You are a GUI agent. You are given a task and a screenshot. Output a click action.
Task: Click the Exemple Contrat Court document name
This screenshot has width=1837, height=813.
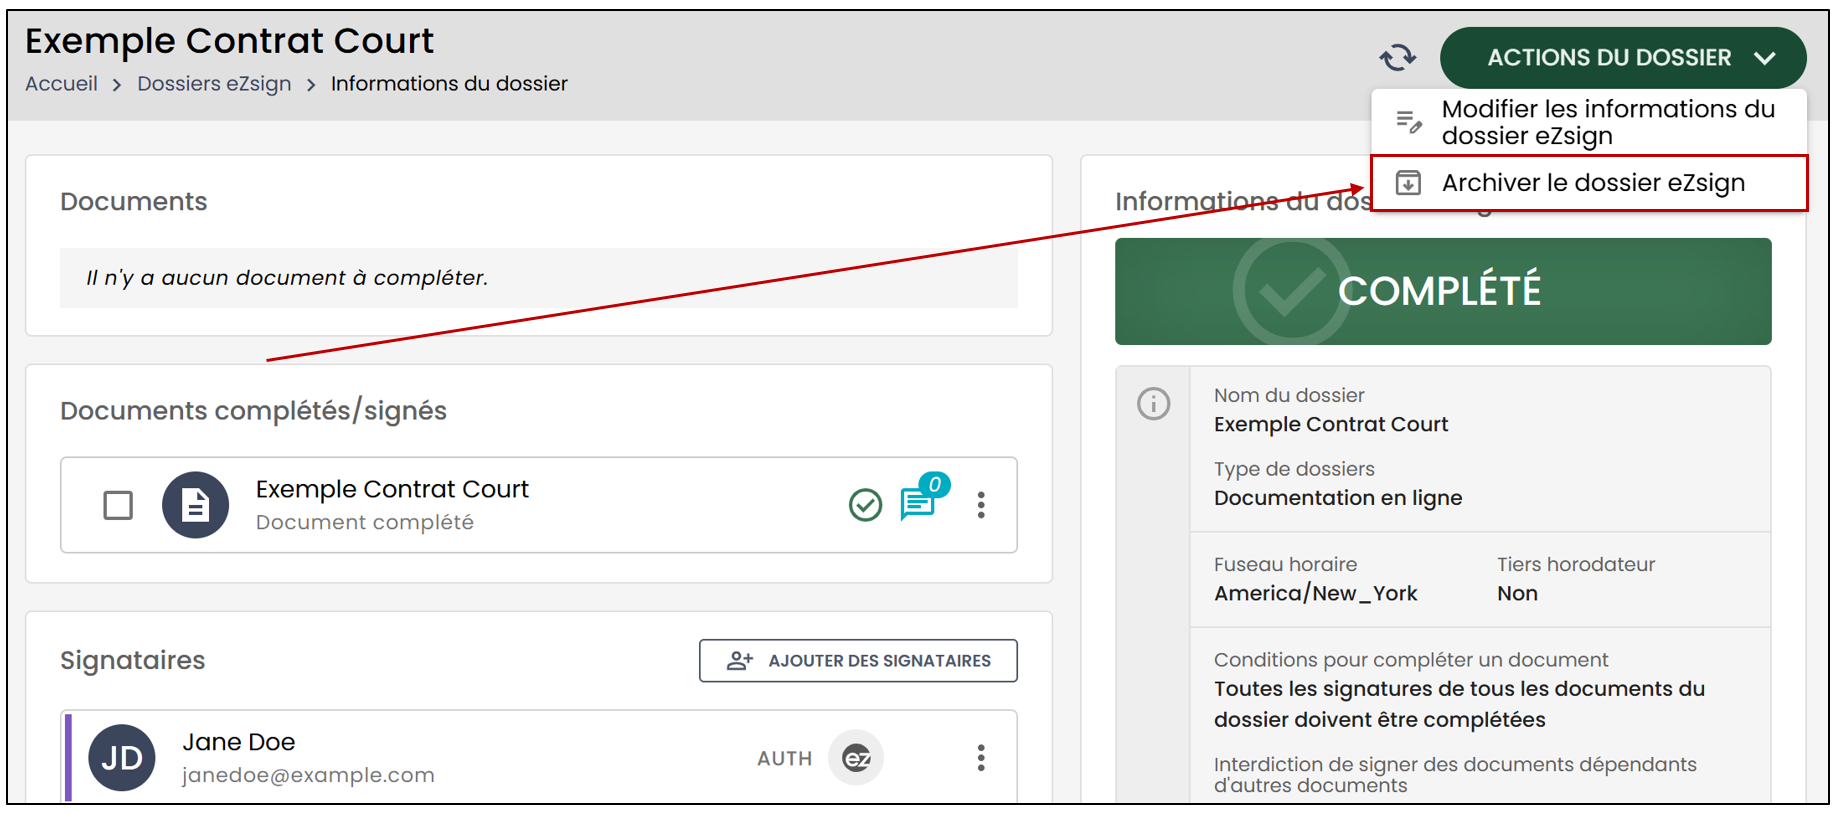[392, 489]
